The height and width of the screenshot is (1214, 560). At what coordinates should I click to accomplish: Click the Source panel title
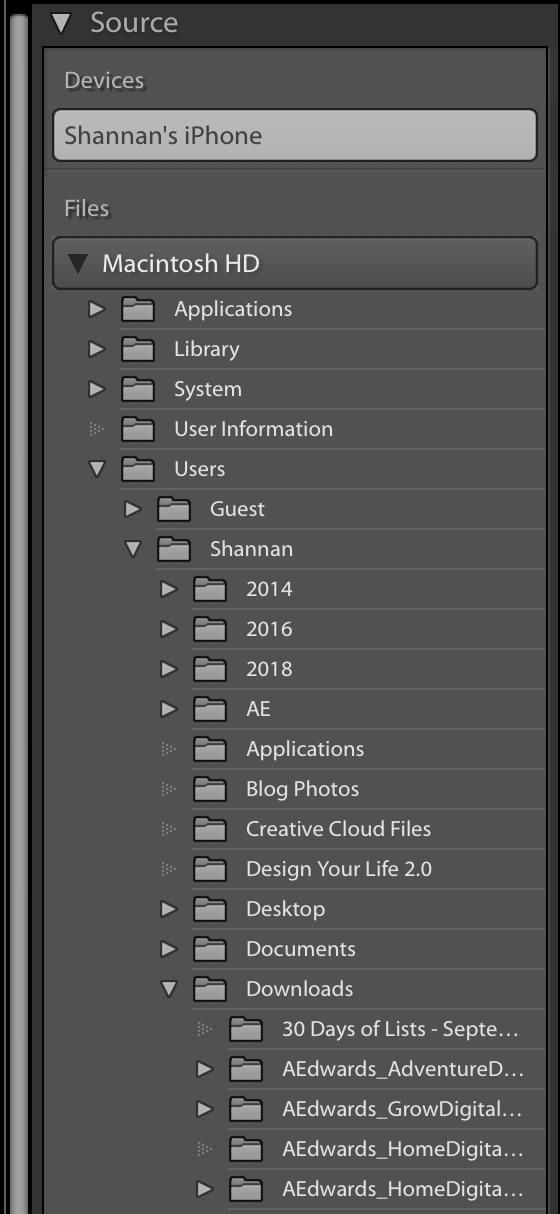pos(134,22)
